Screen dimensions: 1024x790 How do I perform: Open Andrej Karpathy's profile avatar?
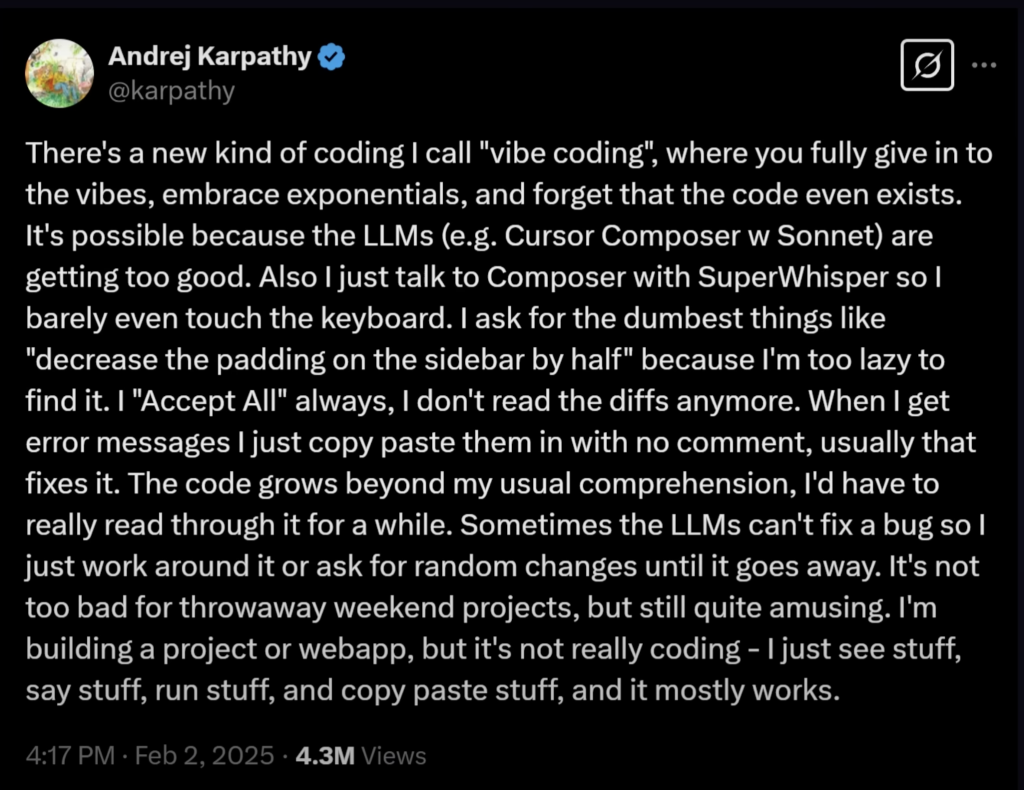tap(59, 73)
